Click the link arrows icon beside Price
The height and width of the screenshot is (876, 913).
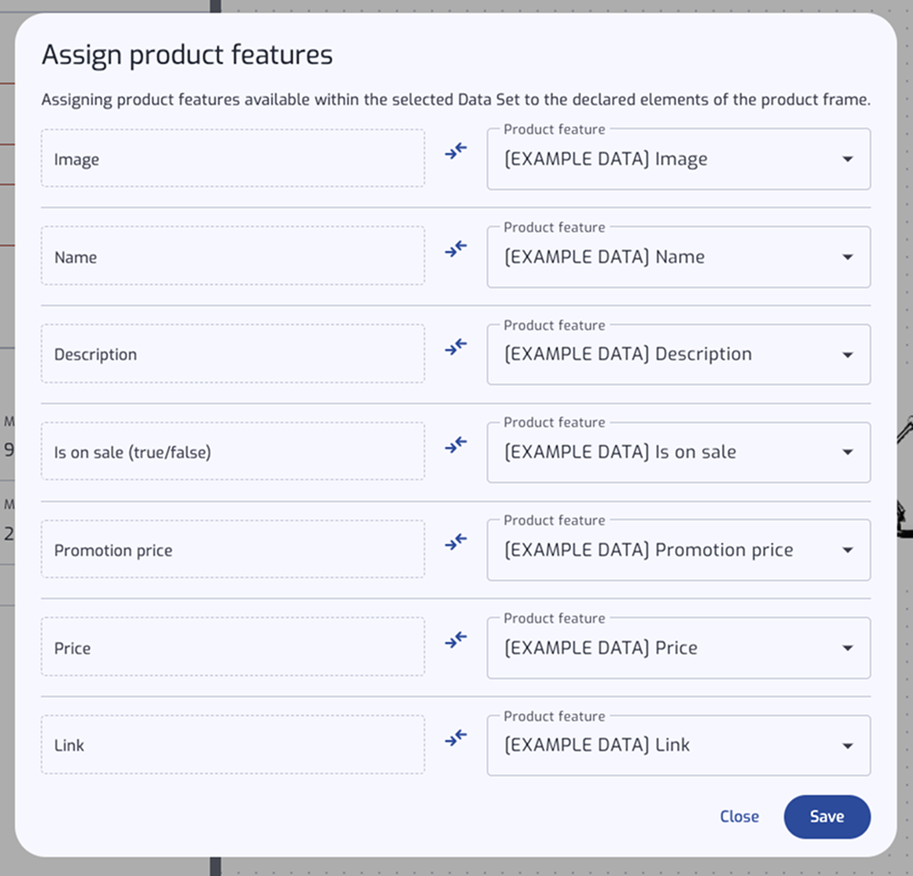tap(456, 640)
